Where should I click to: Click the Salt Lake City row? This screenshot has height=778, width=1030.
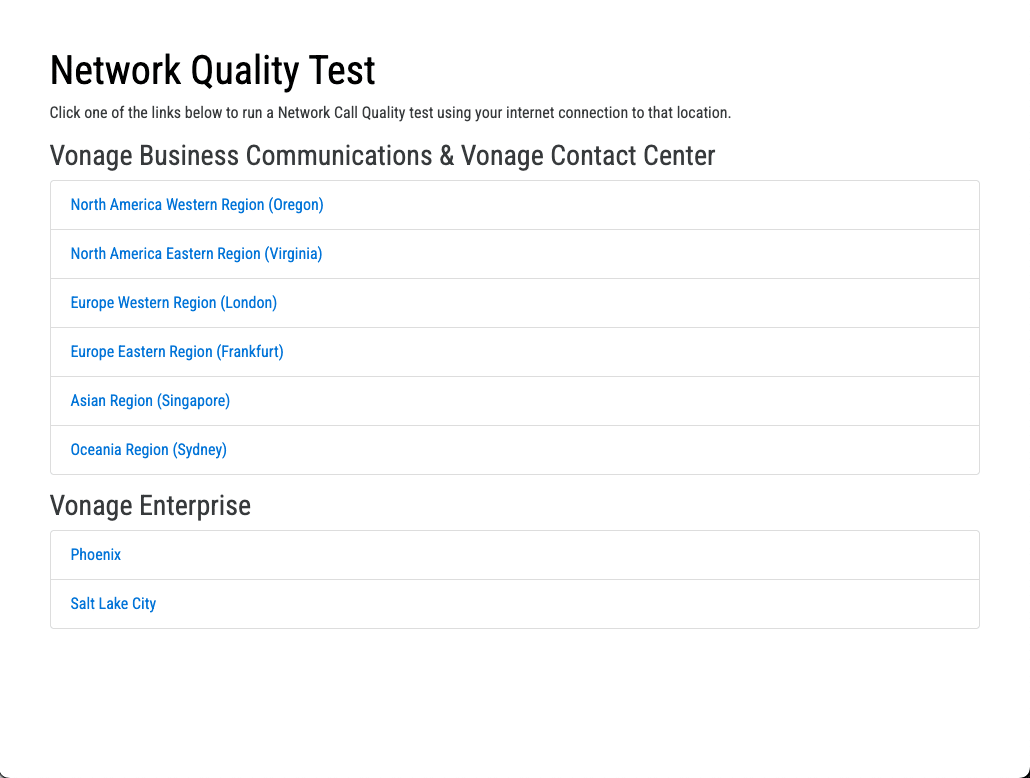coord(514,603)
